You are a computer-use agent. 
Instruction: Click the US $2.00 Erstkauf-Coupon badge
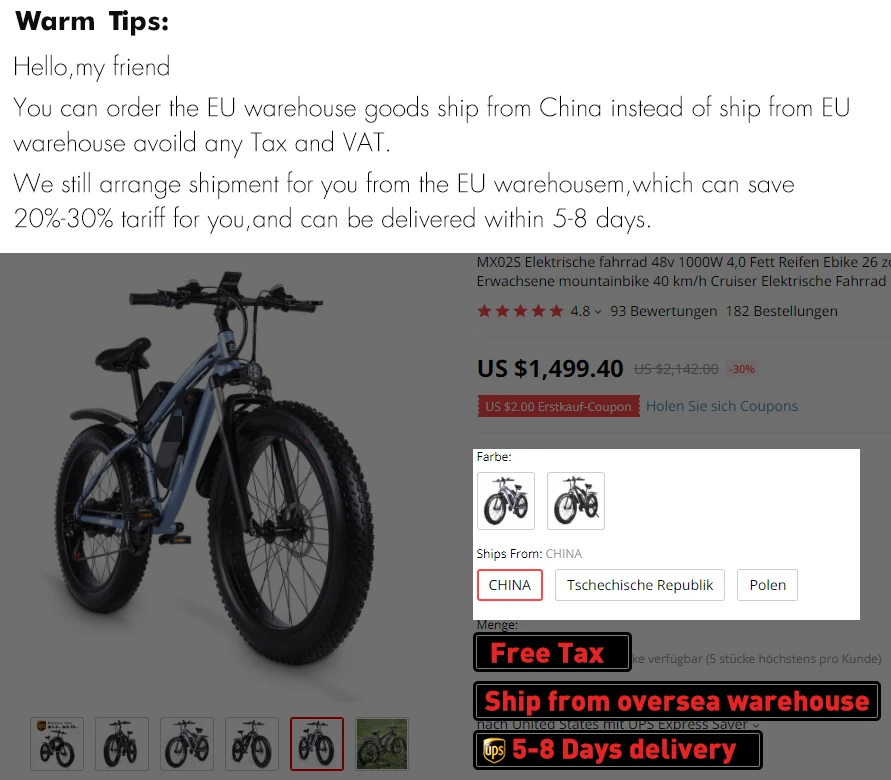(559, 406)
